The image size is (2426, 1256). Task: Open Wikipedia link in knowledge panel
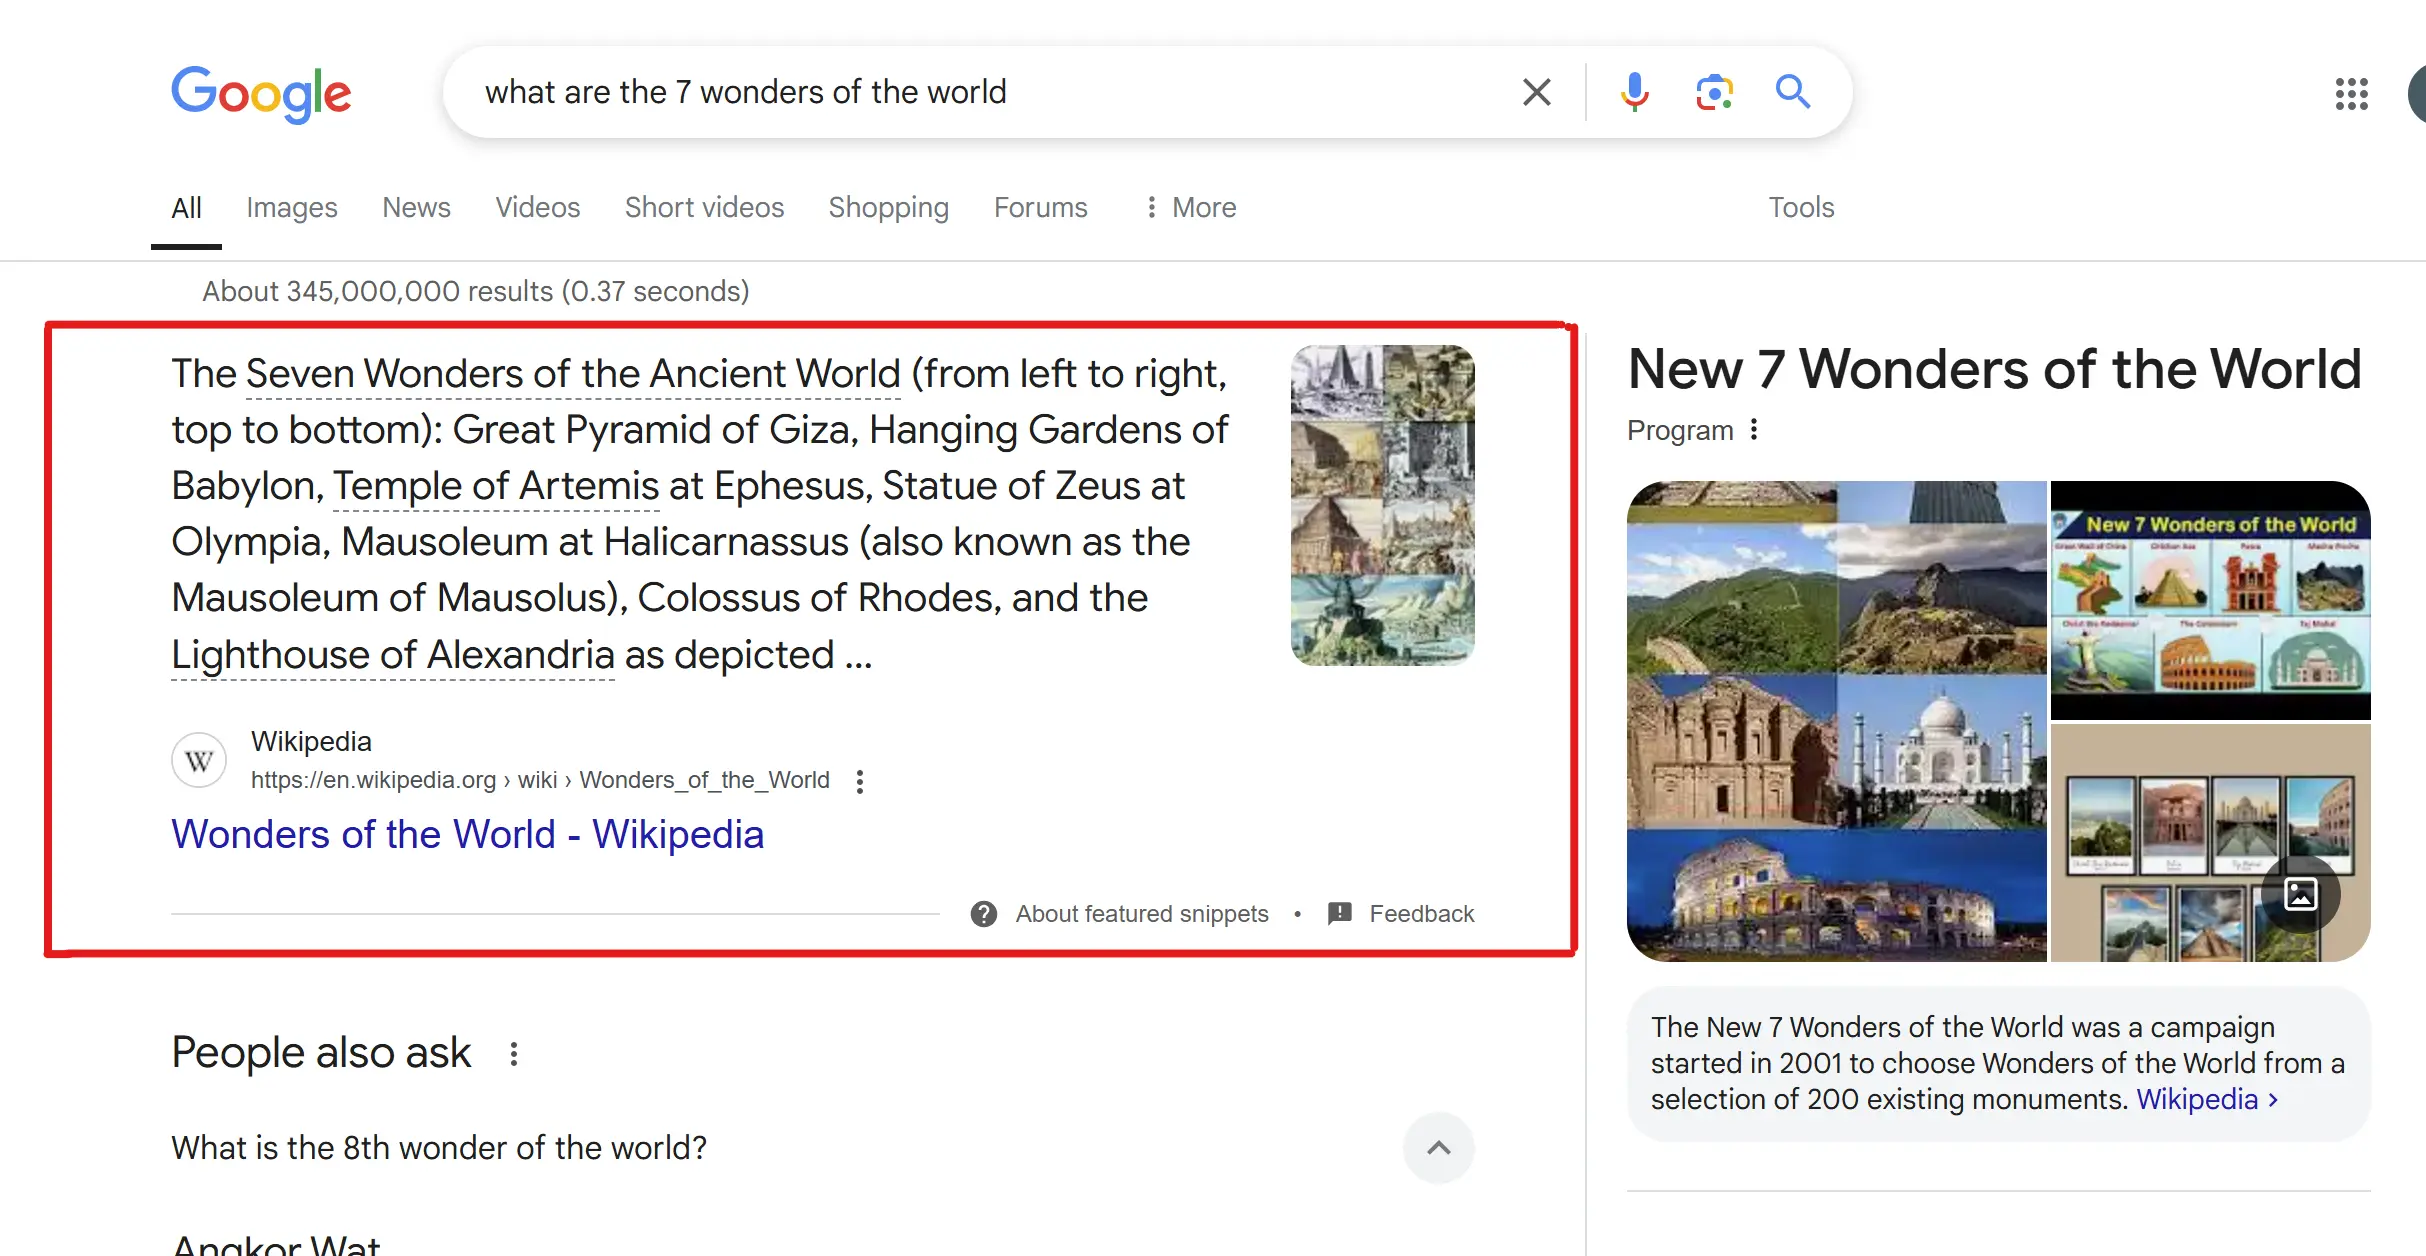(x=2207, y=1099)
